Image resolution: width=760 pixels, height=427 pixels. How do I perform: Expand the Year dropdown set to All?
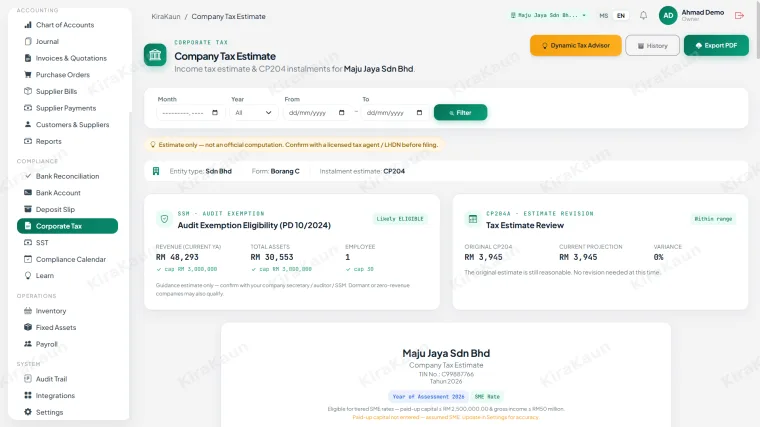coord(253,112)
